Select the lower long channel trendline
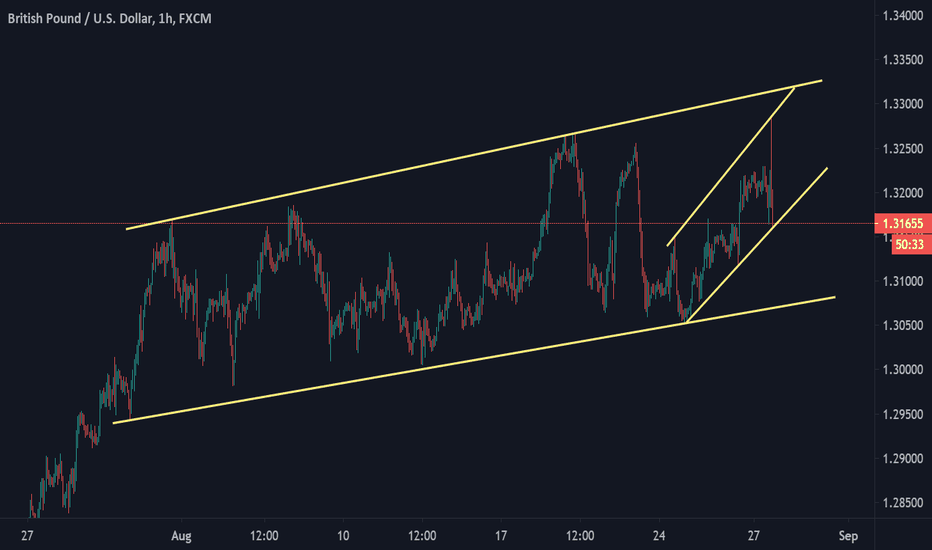Viewport: 932px width, 550px height. click(476, 360)
